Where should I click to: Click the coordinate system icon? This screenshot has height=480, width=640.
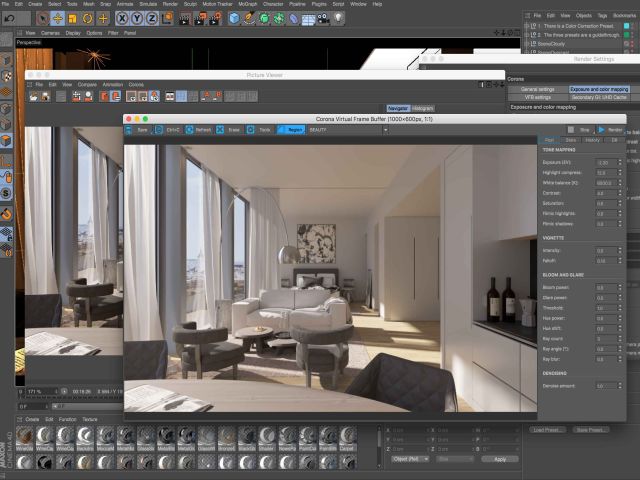pos(167,18)
